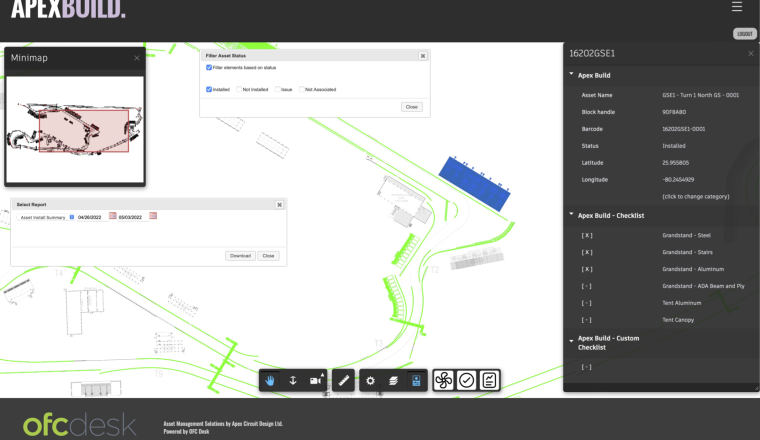Screen dimensions: 760x440
Task: Uncheck the Installed status checkbox
Action: [208, 89]
